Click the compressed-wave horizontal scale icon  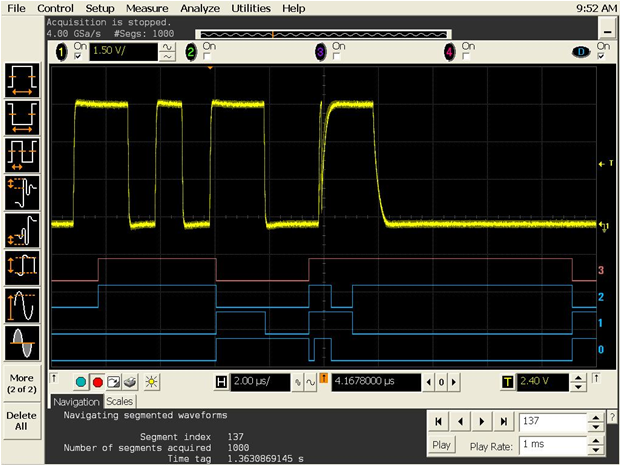pos(297,382)
